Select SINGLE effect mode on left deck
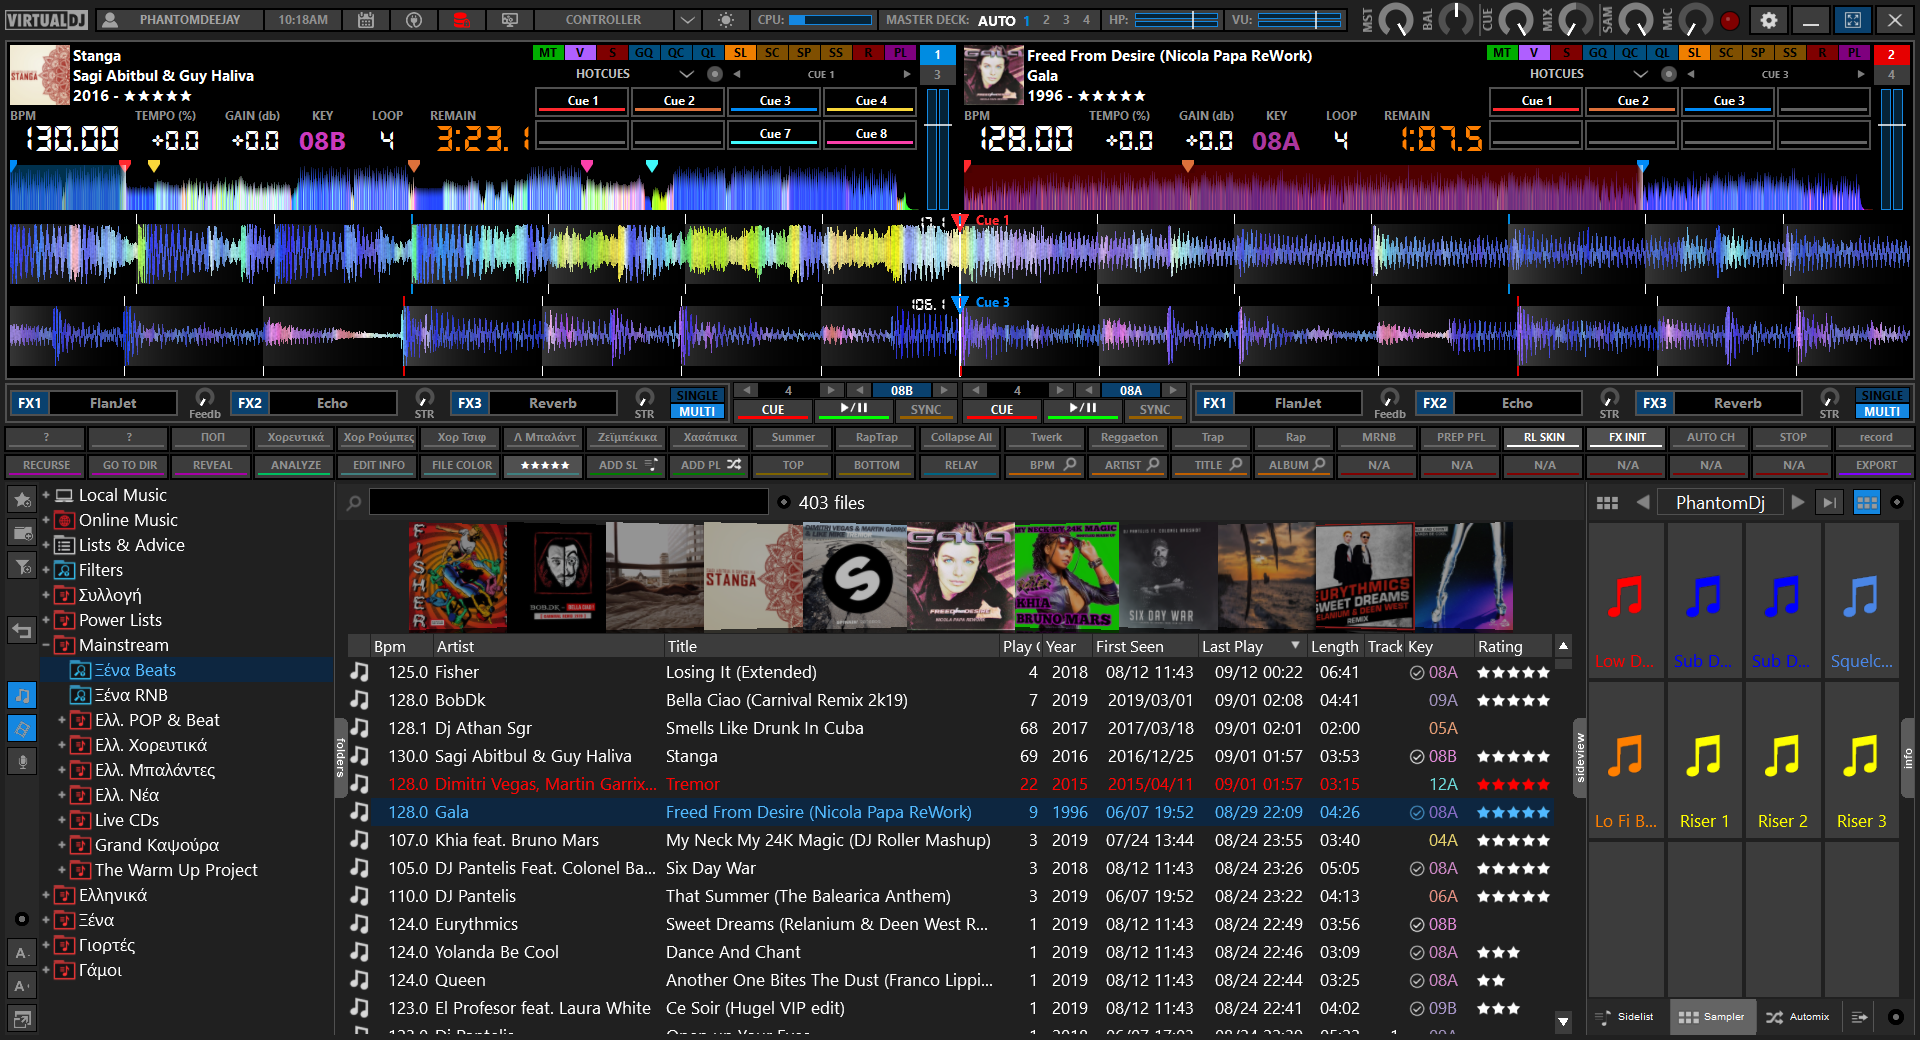Viewport: 1920px width, 1040px height. [697, 395]
